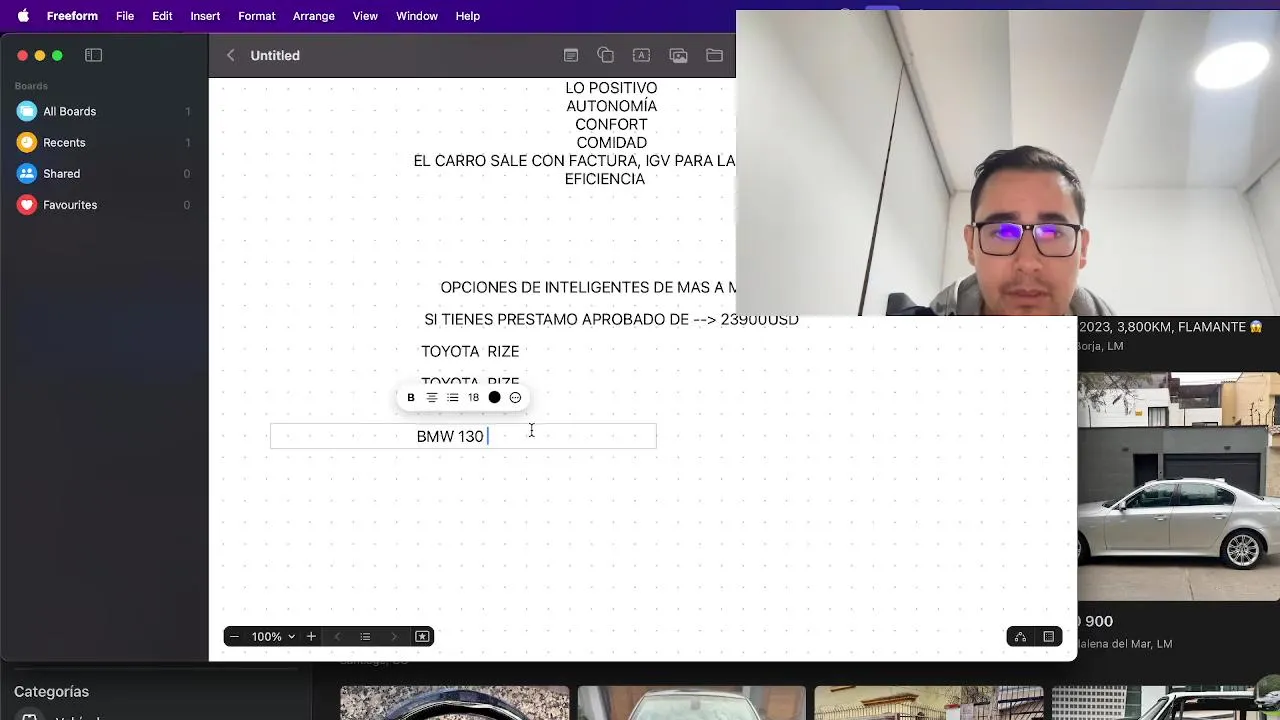The height and width of the screenshot is (720, 1280).
Task: Go to next scene arrow
Action: coord(394,637)
